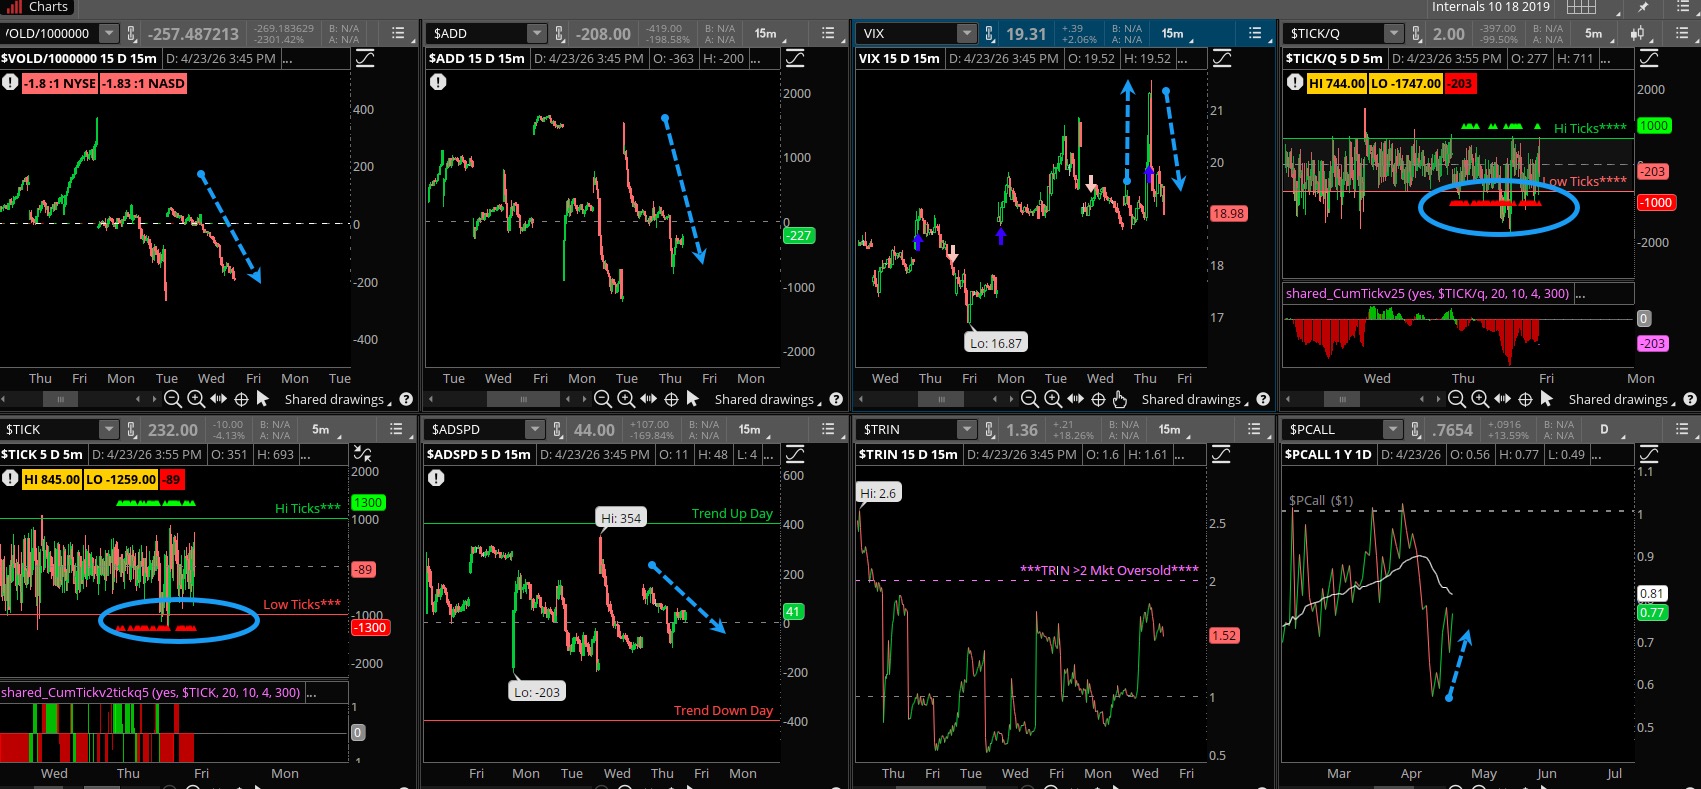Select pan hand tool under VIX chart
1701x789 pixels.
[x=1121, y=399]
